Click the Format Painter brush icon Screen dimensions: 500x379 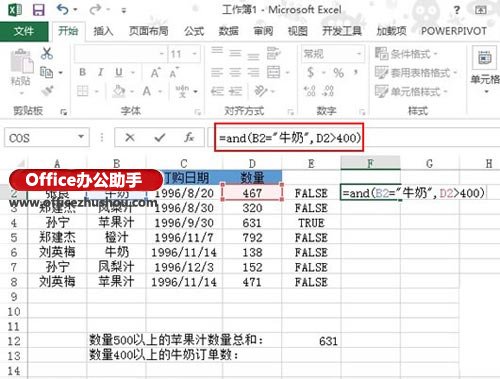point(47,90)
